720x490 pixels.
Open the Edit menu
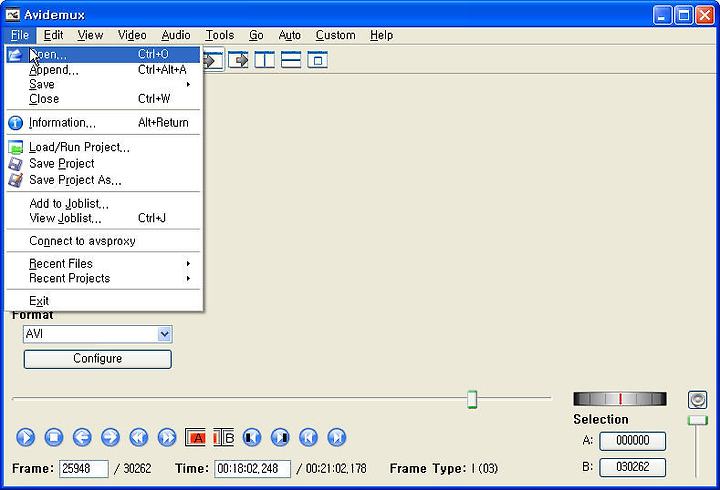point(53,35)
